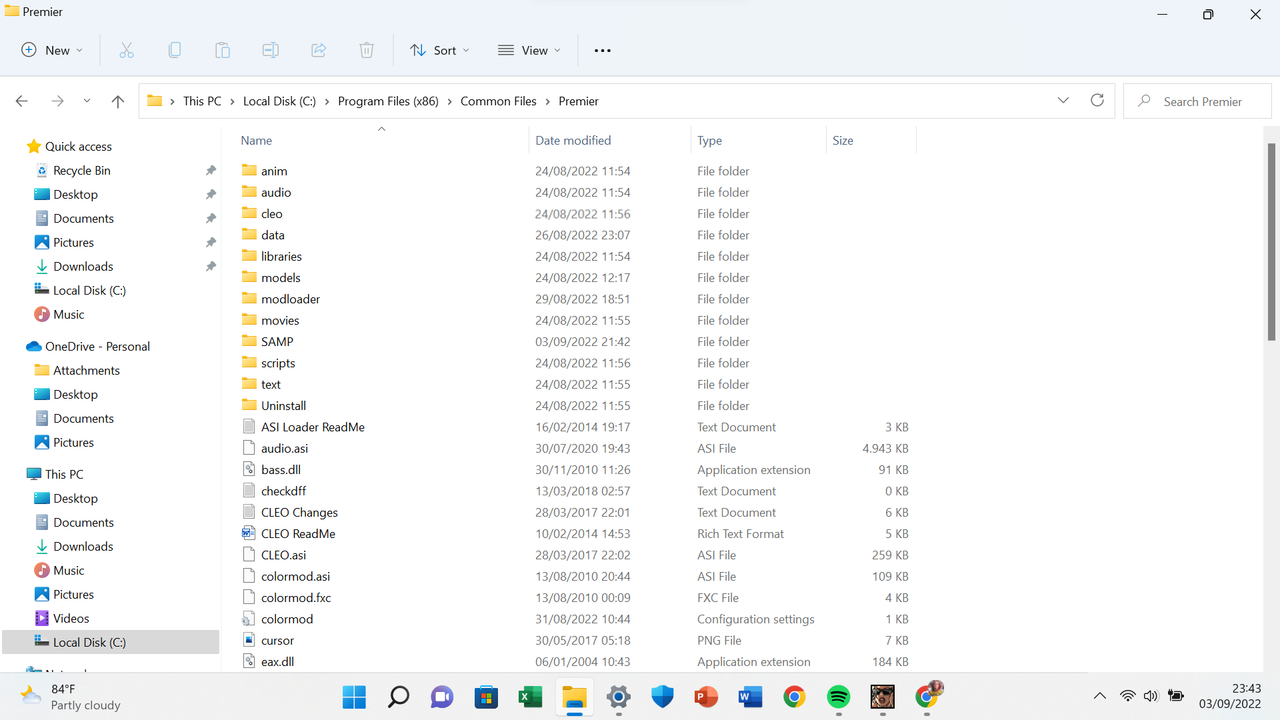Sort by the Name column header
The height and width of the screenshot is (720, 1280).
[256, 141]
